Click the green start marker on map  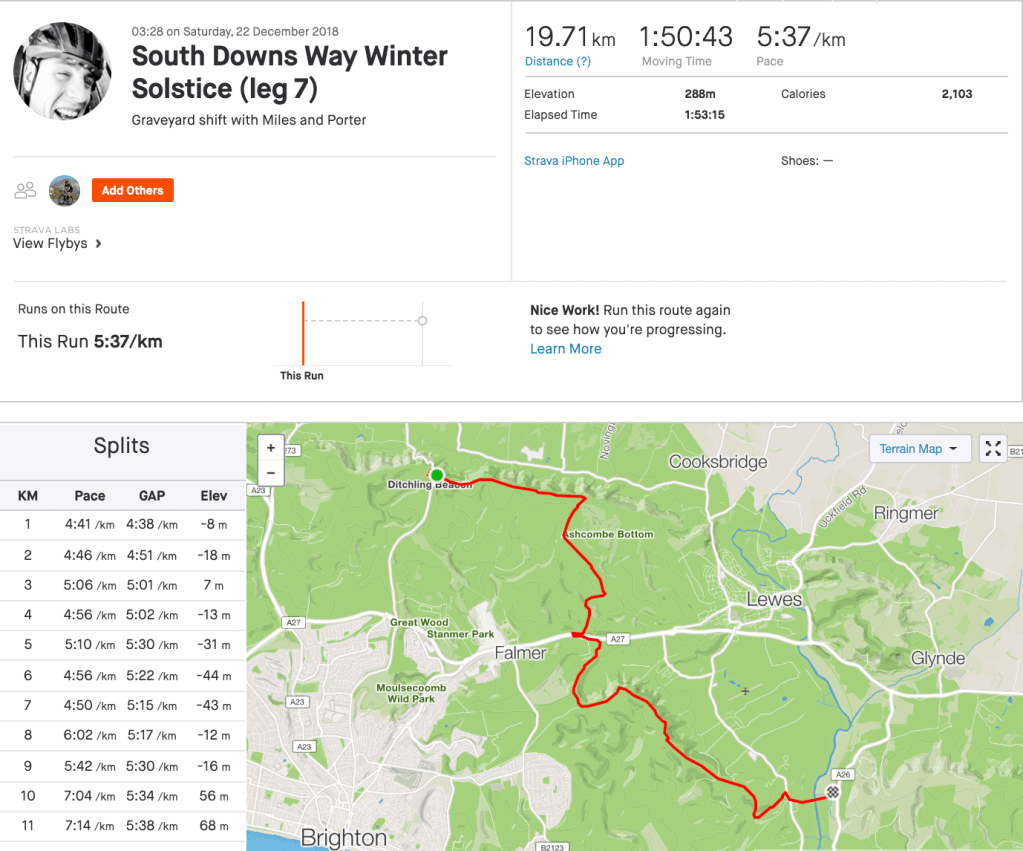click(x=437, y=475)
